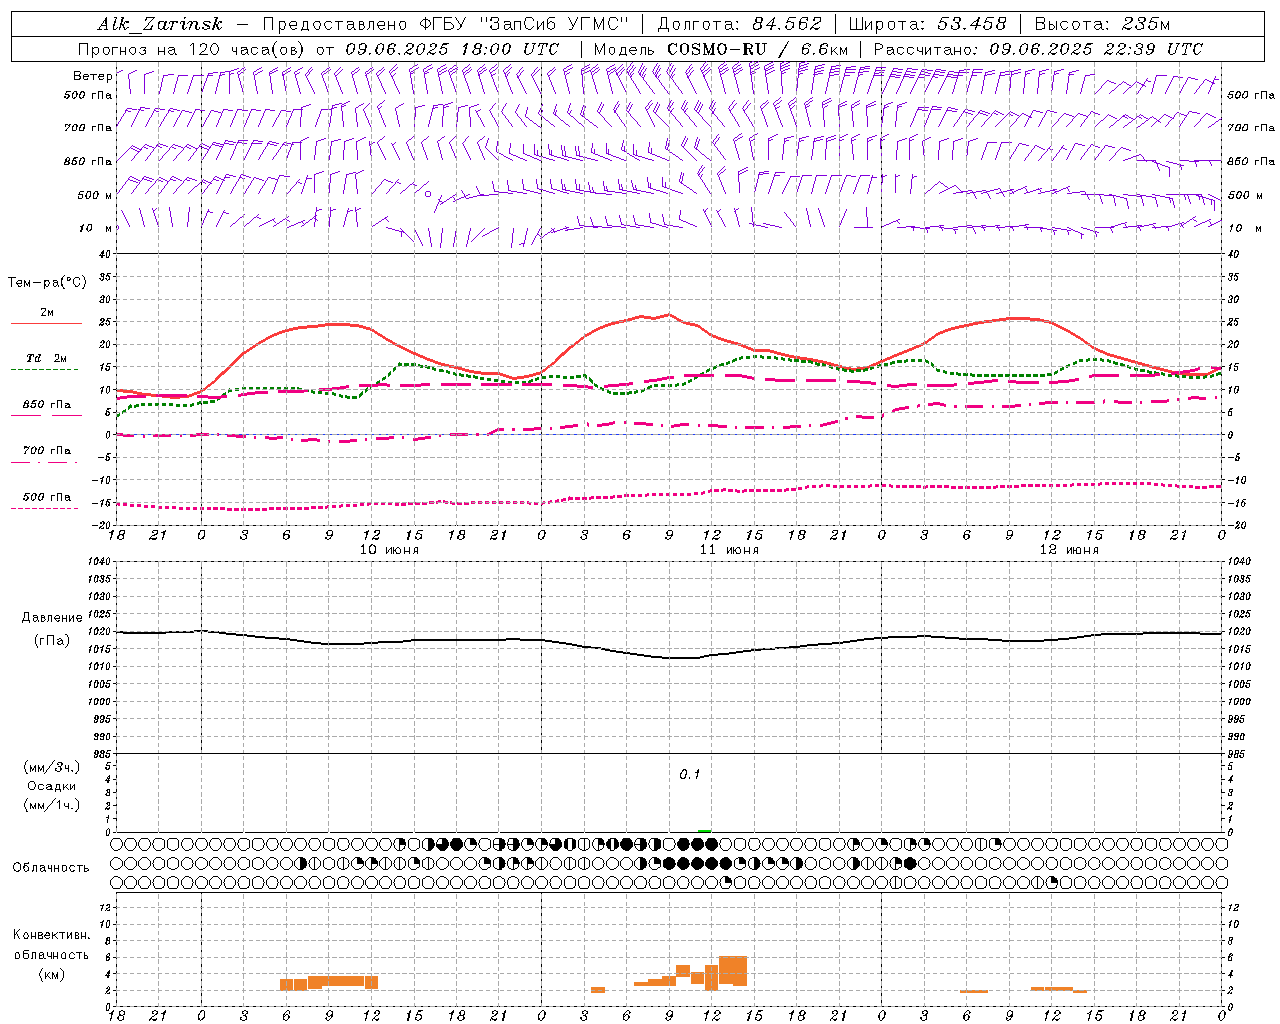The image size is (1280, 1024).
Task: Click the Осадки precipitation label
Action: pyautogui.click(x=52, y=786)
